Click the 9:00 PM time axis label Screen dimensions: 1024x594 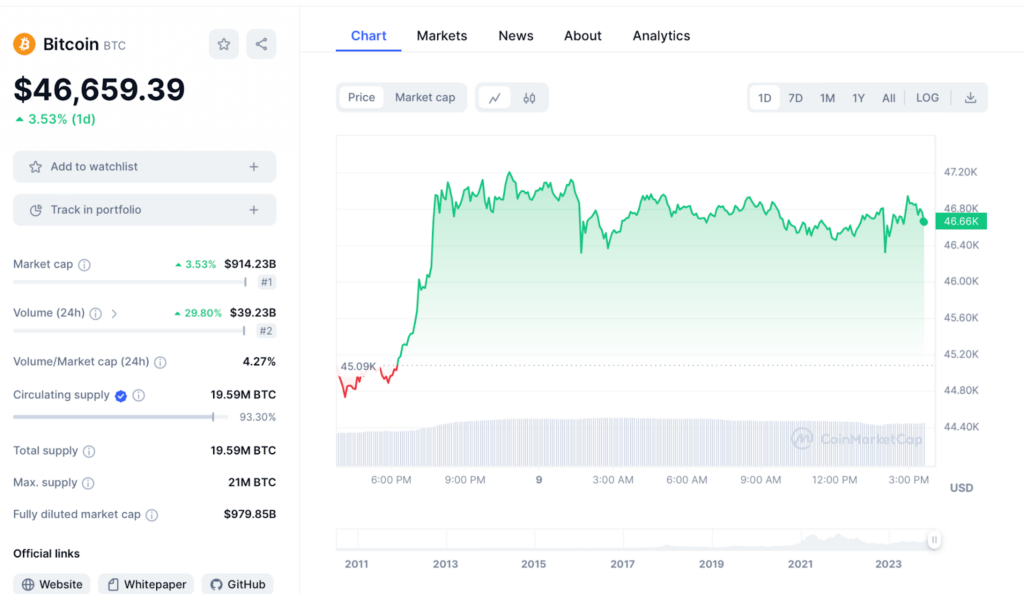(465, 480)
